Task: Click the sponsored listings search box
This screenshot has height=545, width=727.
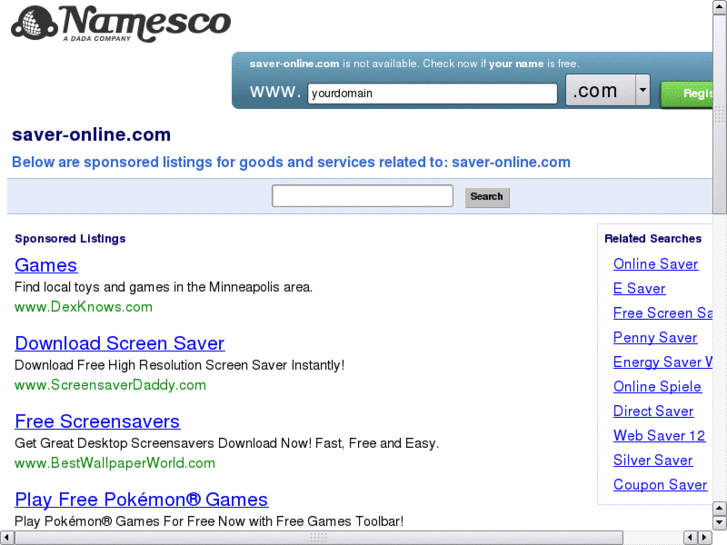Action: click(x=363, y=196)
